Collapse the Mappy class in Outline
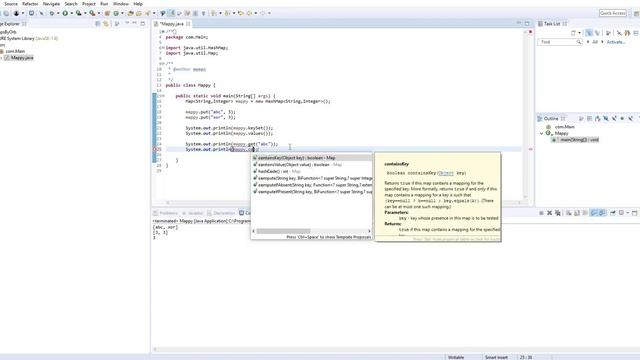 [542, 133]
